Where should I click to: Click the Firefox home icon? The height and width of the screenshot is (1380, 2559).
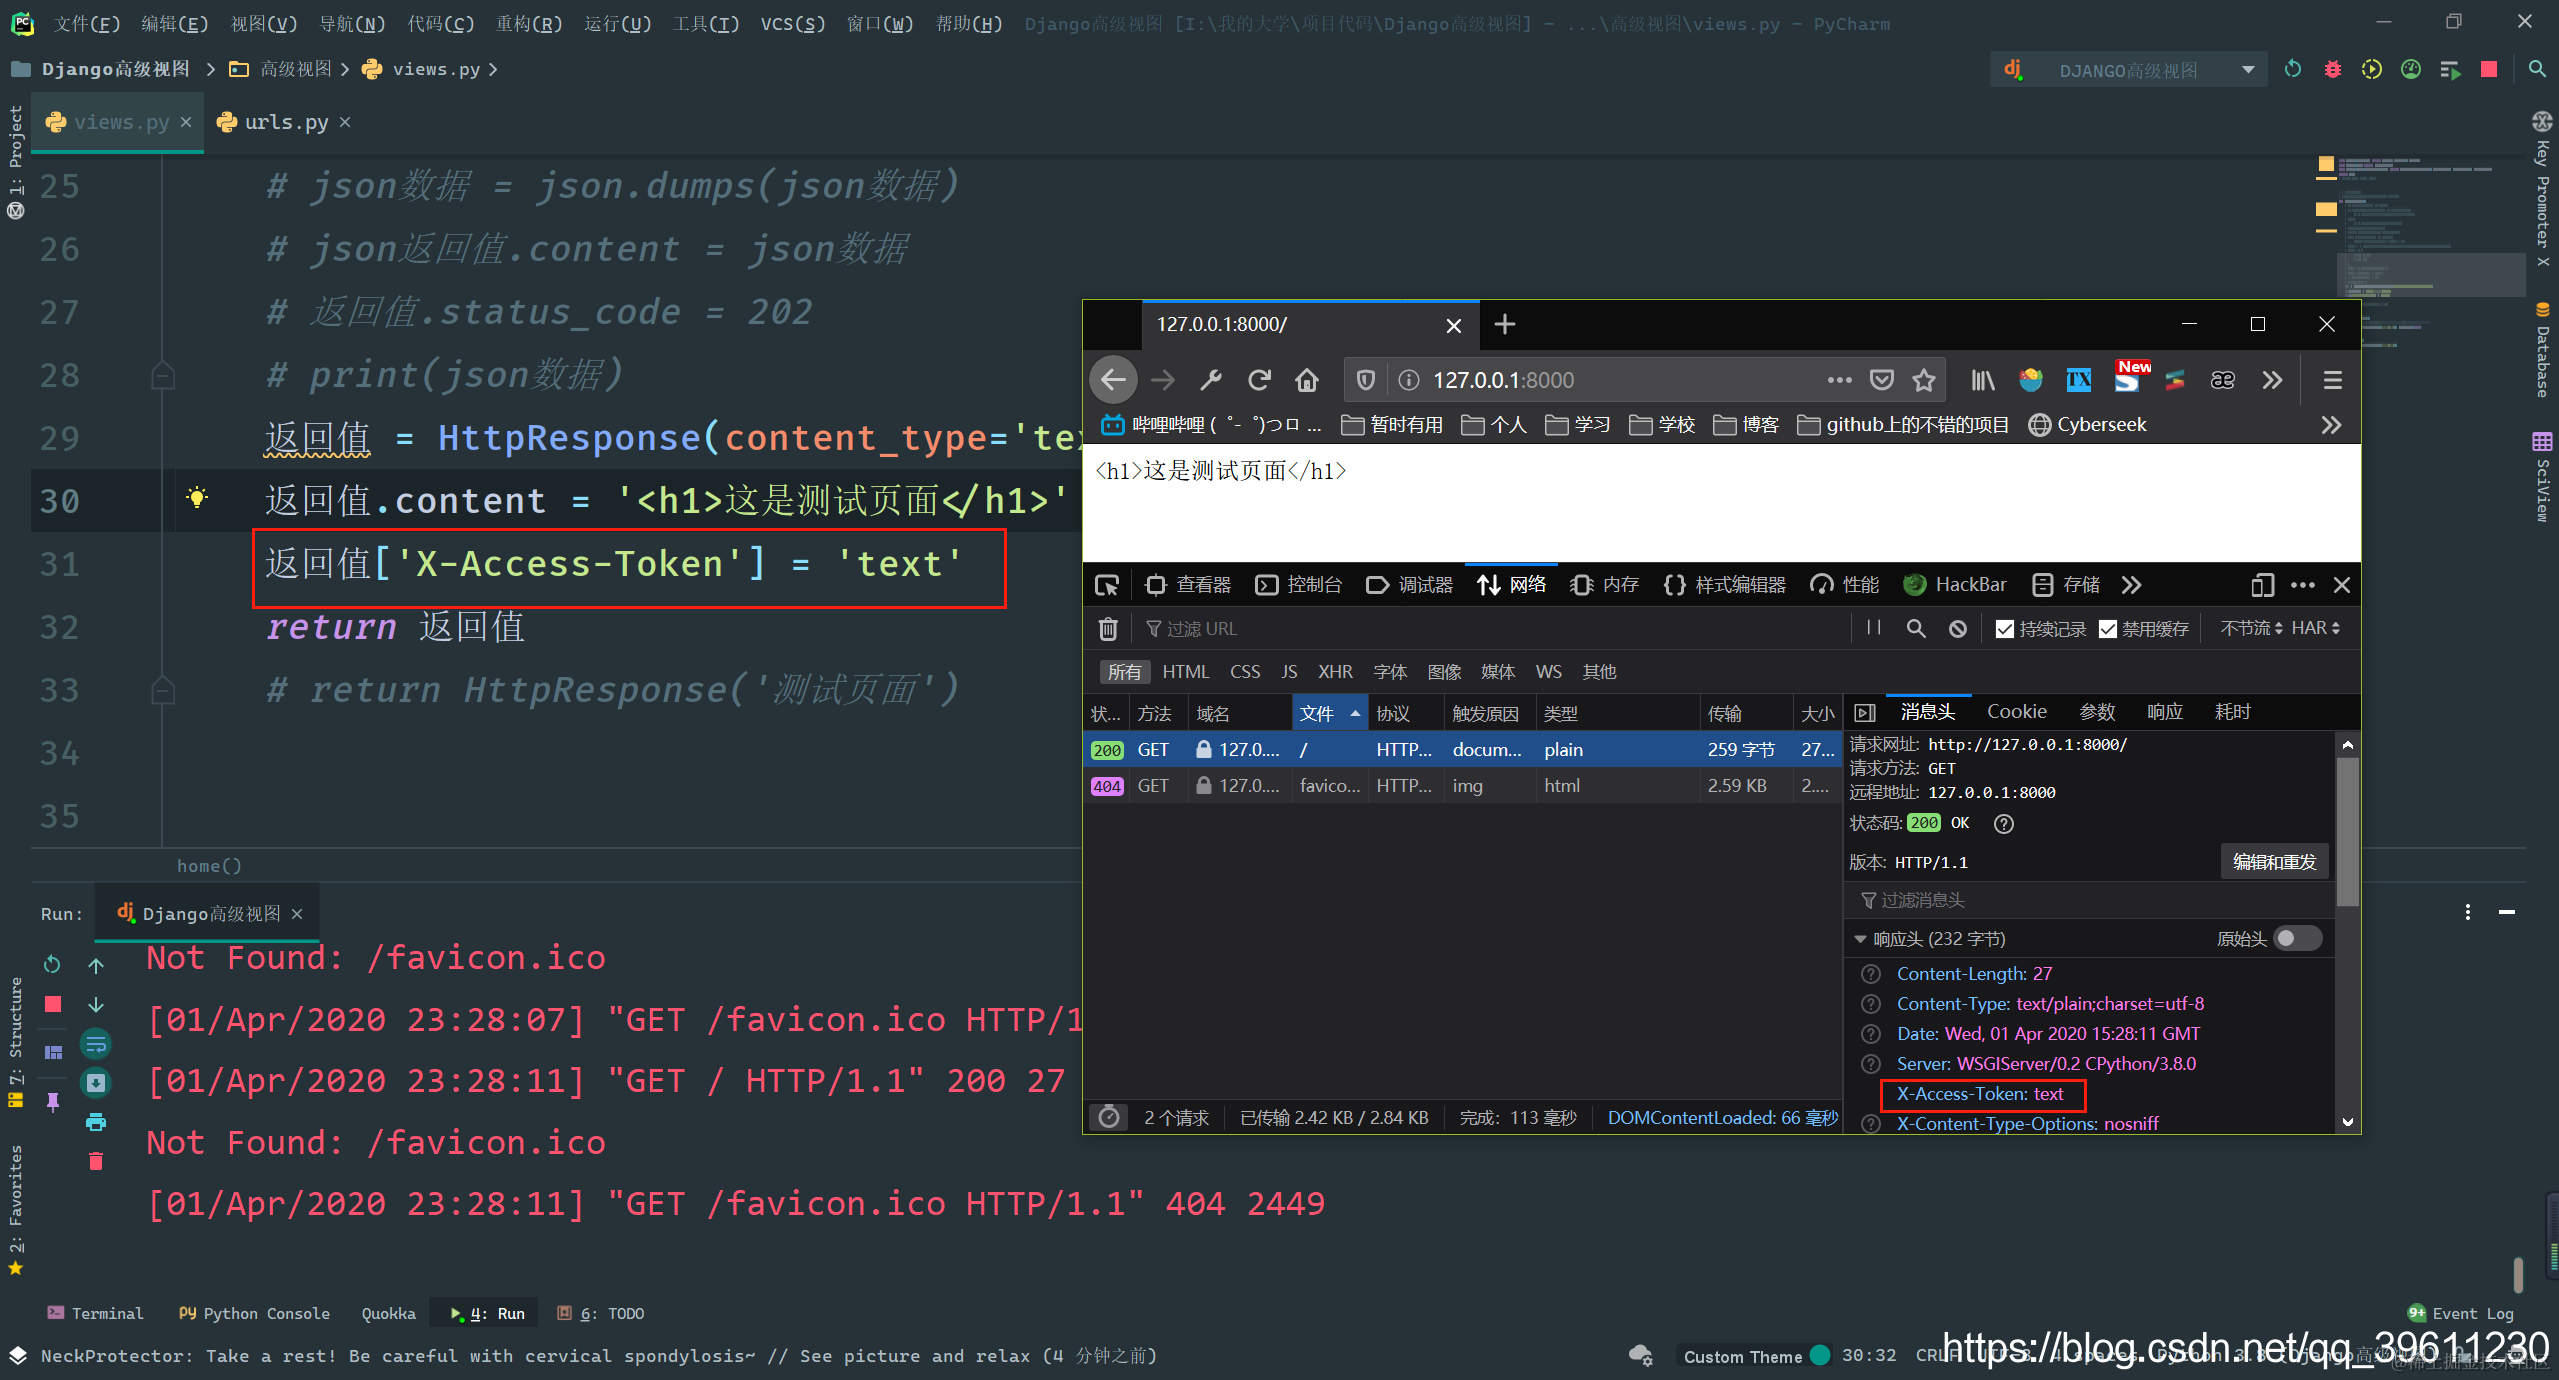click(x=1307, y=380)
